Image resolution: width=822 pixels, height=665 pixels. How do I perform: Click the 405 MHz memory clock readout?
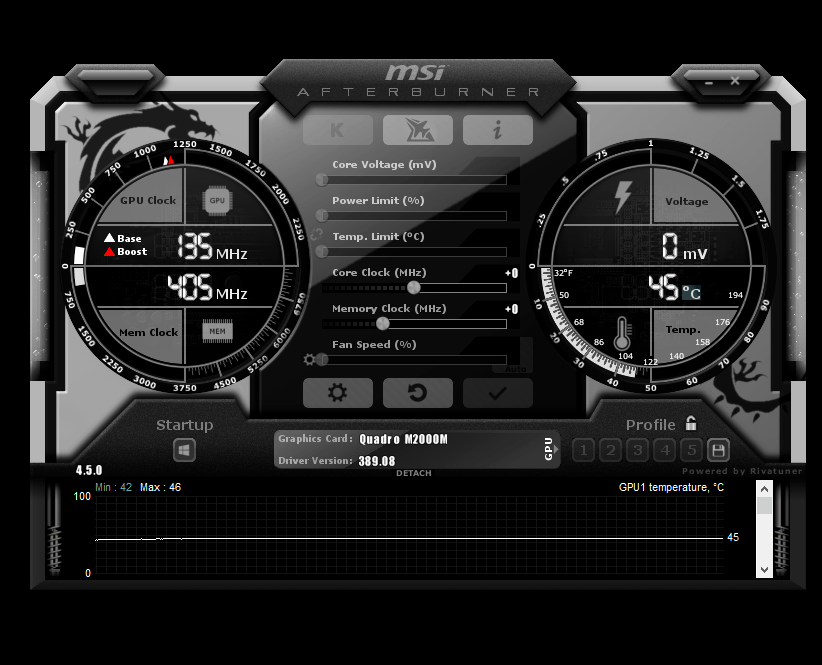pyautogui.click(x=207, y=287)
